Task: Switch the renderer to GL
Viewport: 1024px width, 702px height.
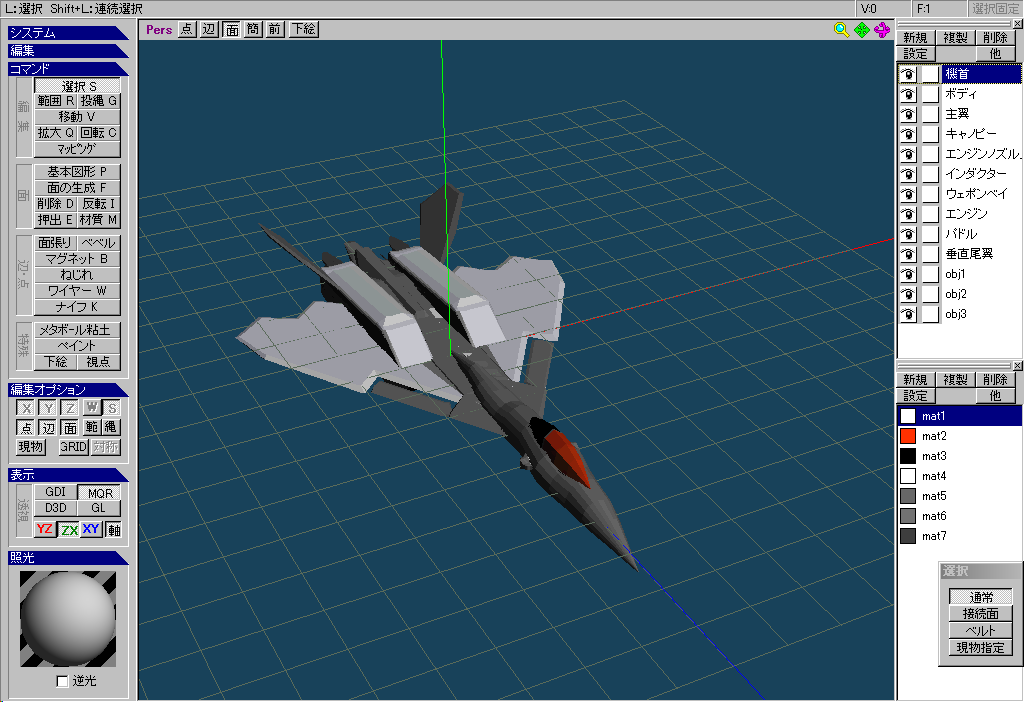Action: [x=99, y=508]
